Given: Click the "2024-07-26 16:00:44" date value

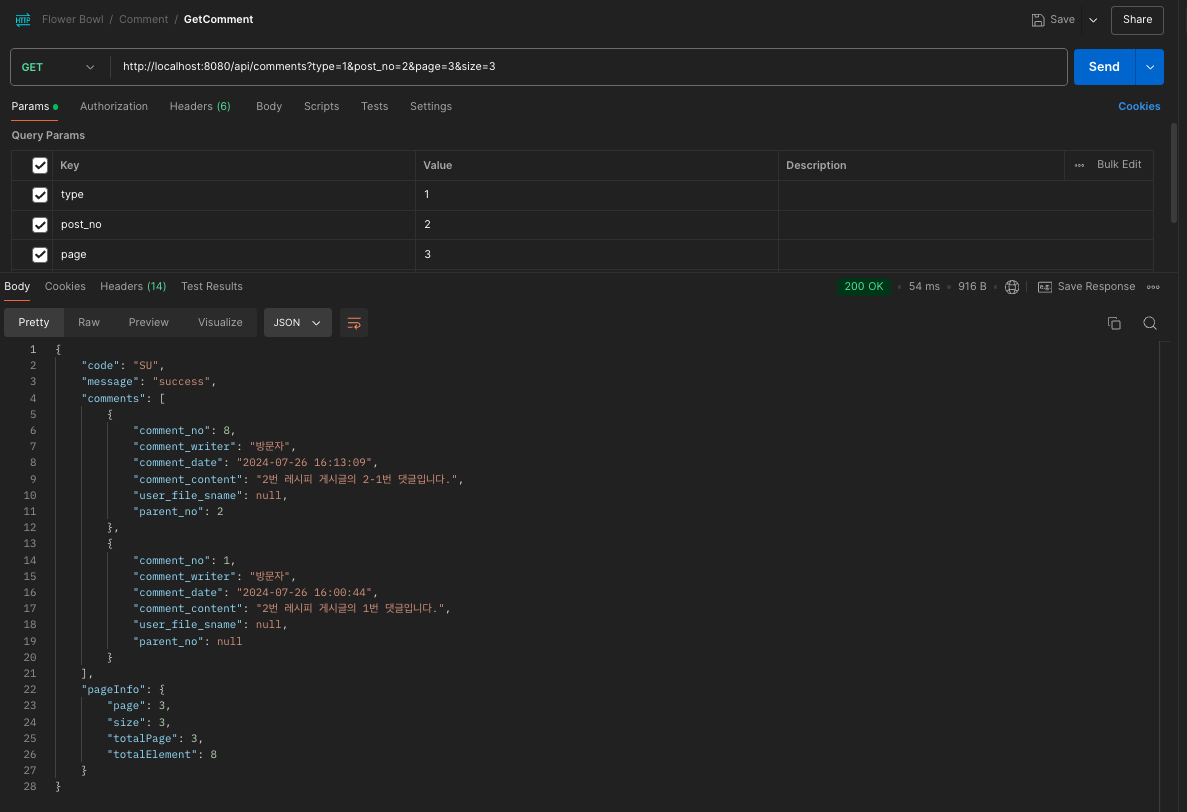Looking at the screenshot, I should (304, 593).
